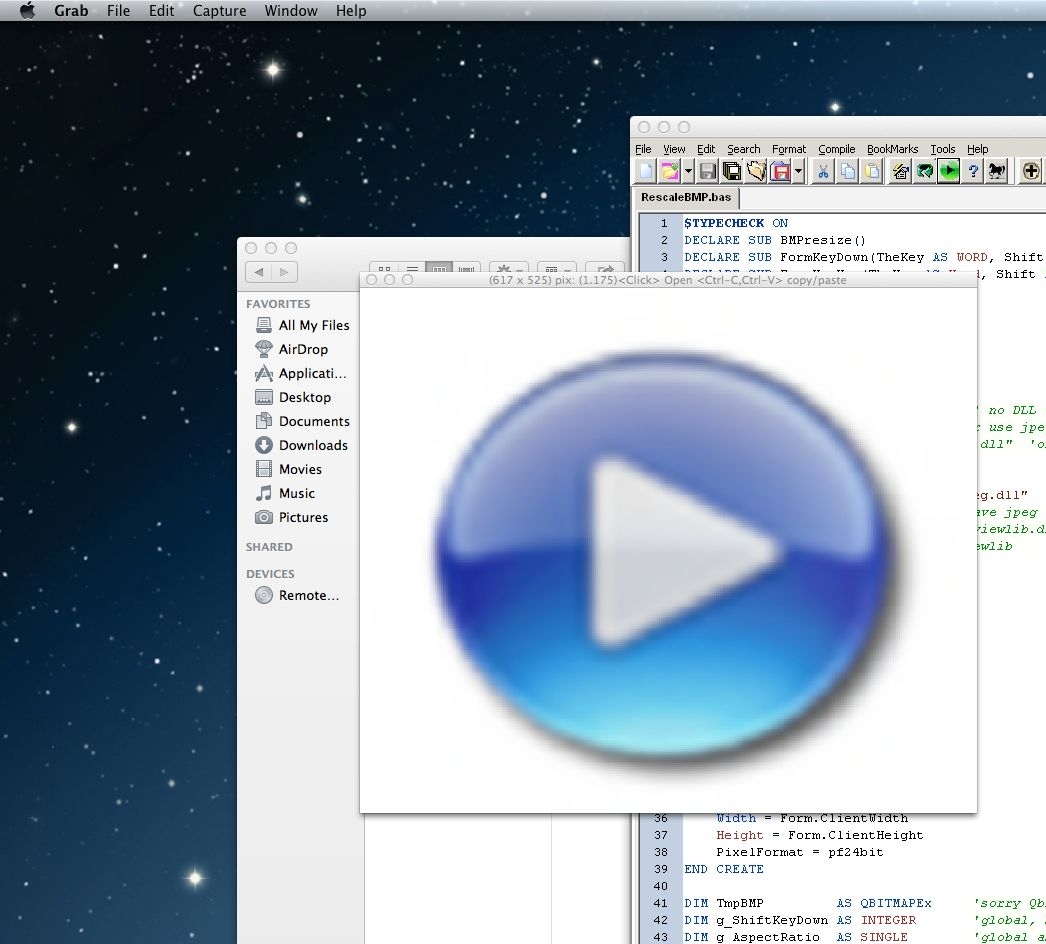Select All My Files in Finder sidebar

[302, 326]
